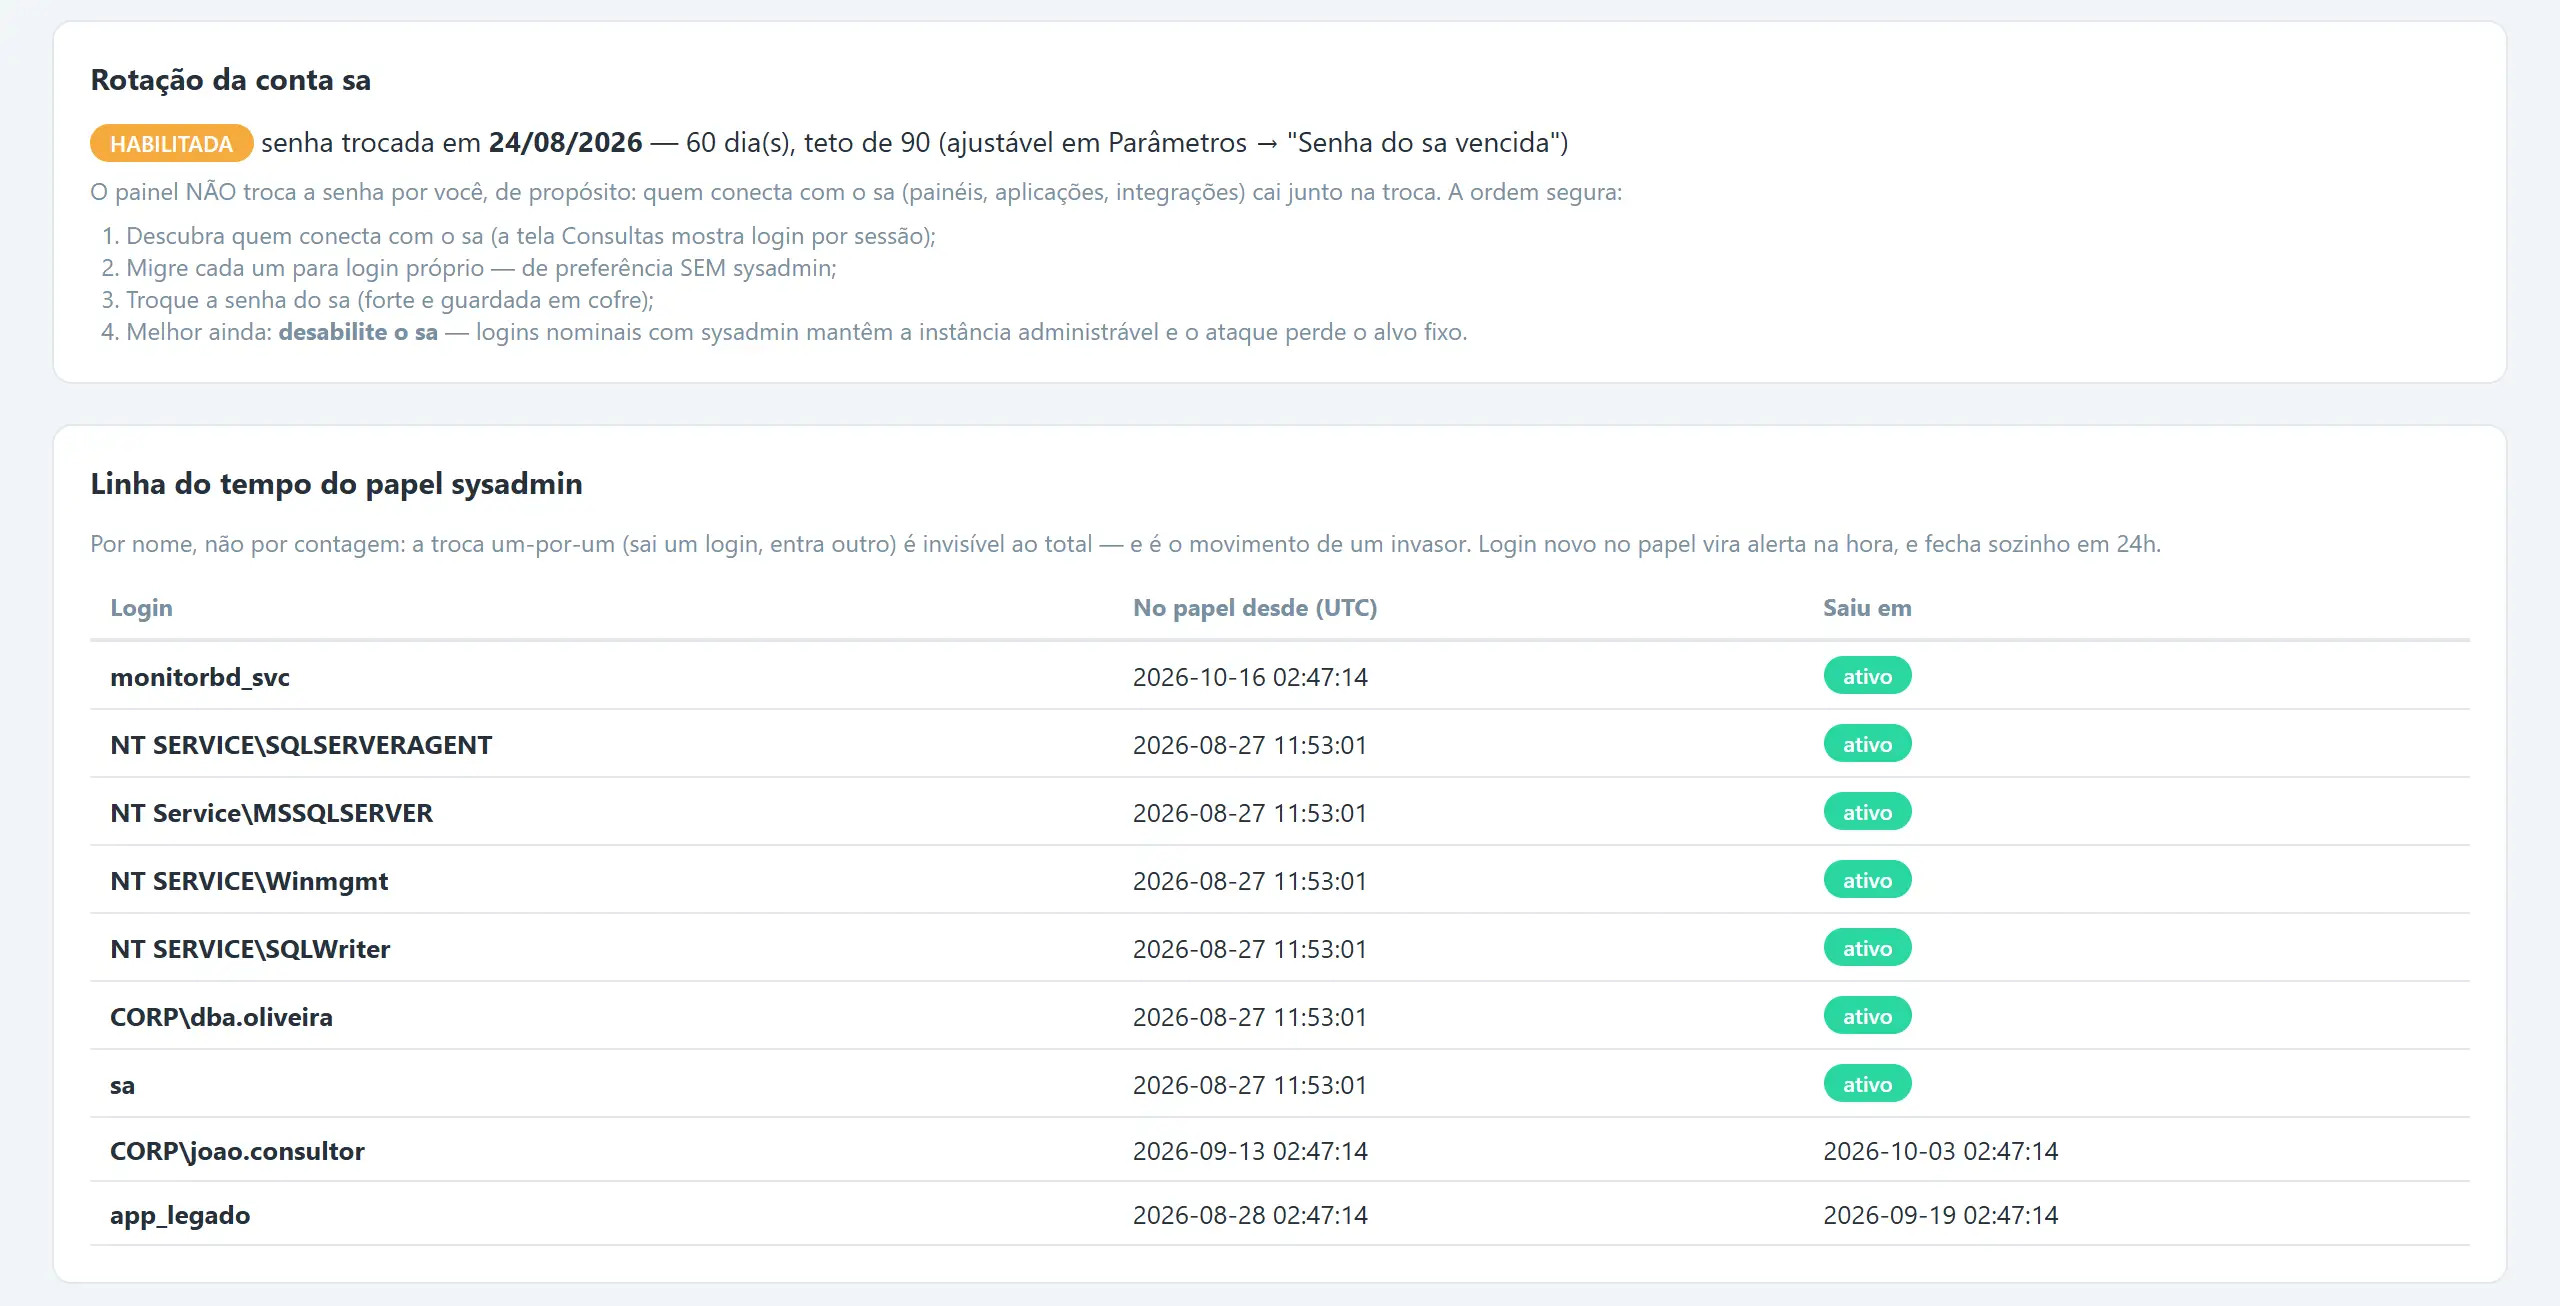Click the exit date 2026-09-19 02:47:14

(x=1940, y=1215)
